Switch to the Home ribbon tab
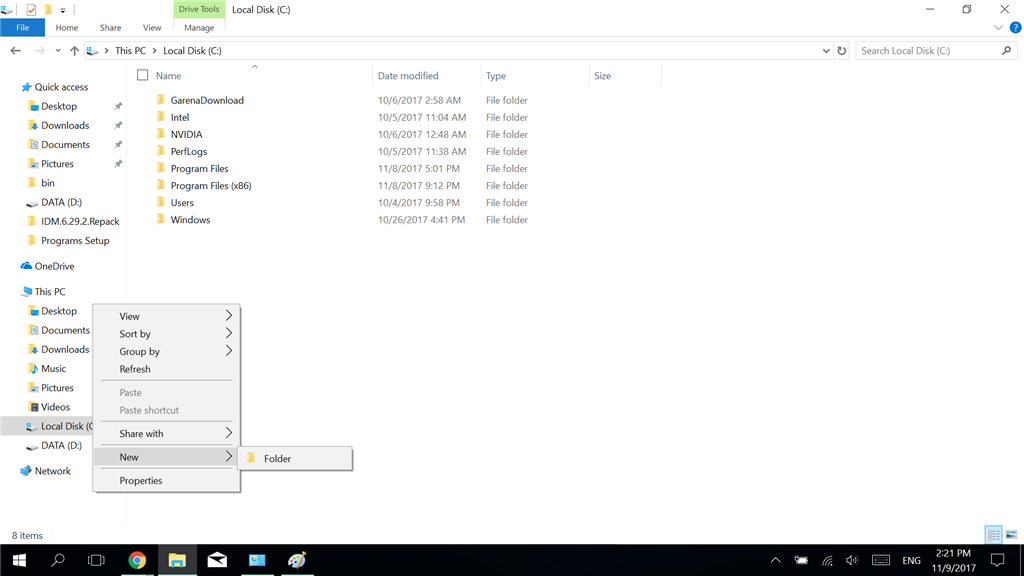1024x576 pixels. click(x=67, y=27)
